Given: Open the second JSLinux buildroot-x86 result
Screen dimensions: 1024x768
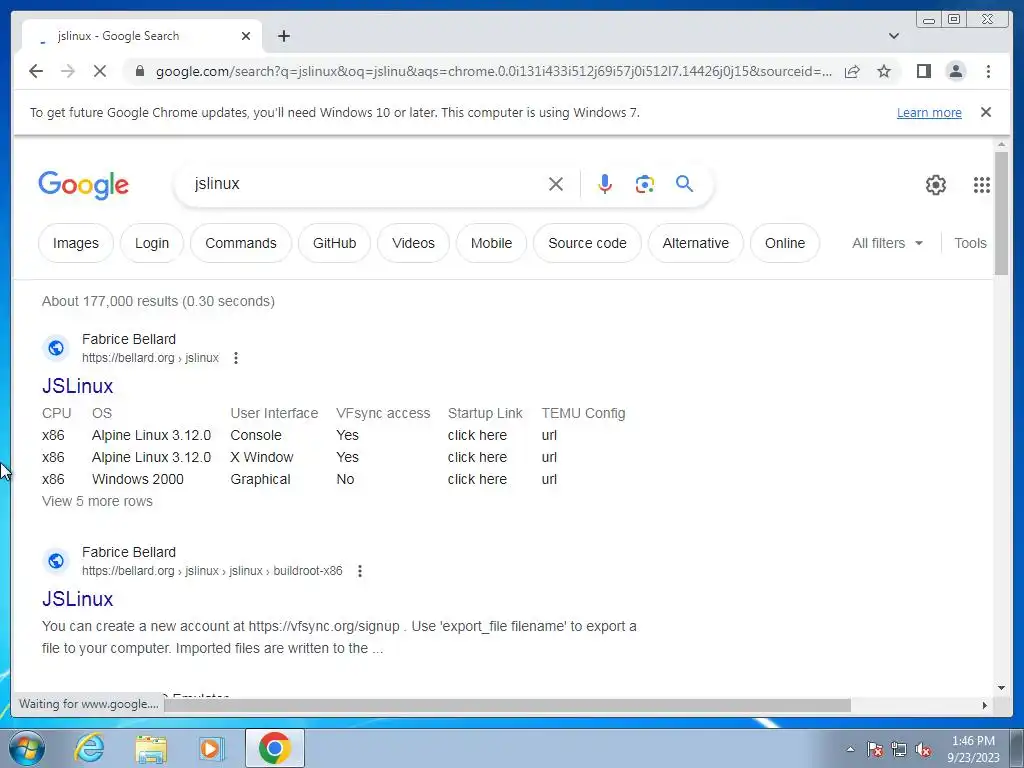Looking at the screenshot, I should pos(78,599).
